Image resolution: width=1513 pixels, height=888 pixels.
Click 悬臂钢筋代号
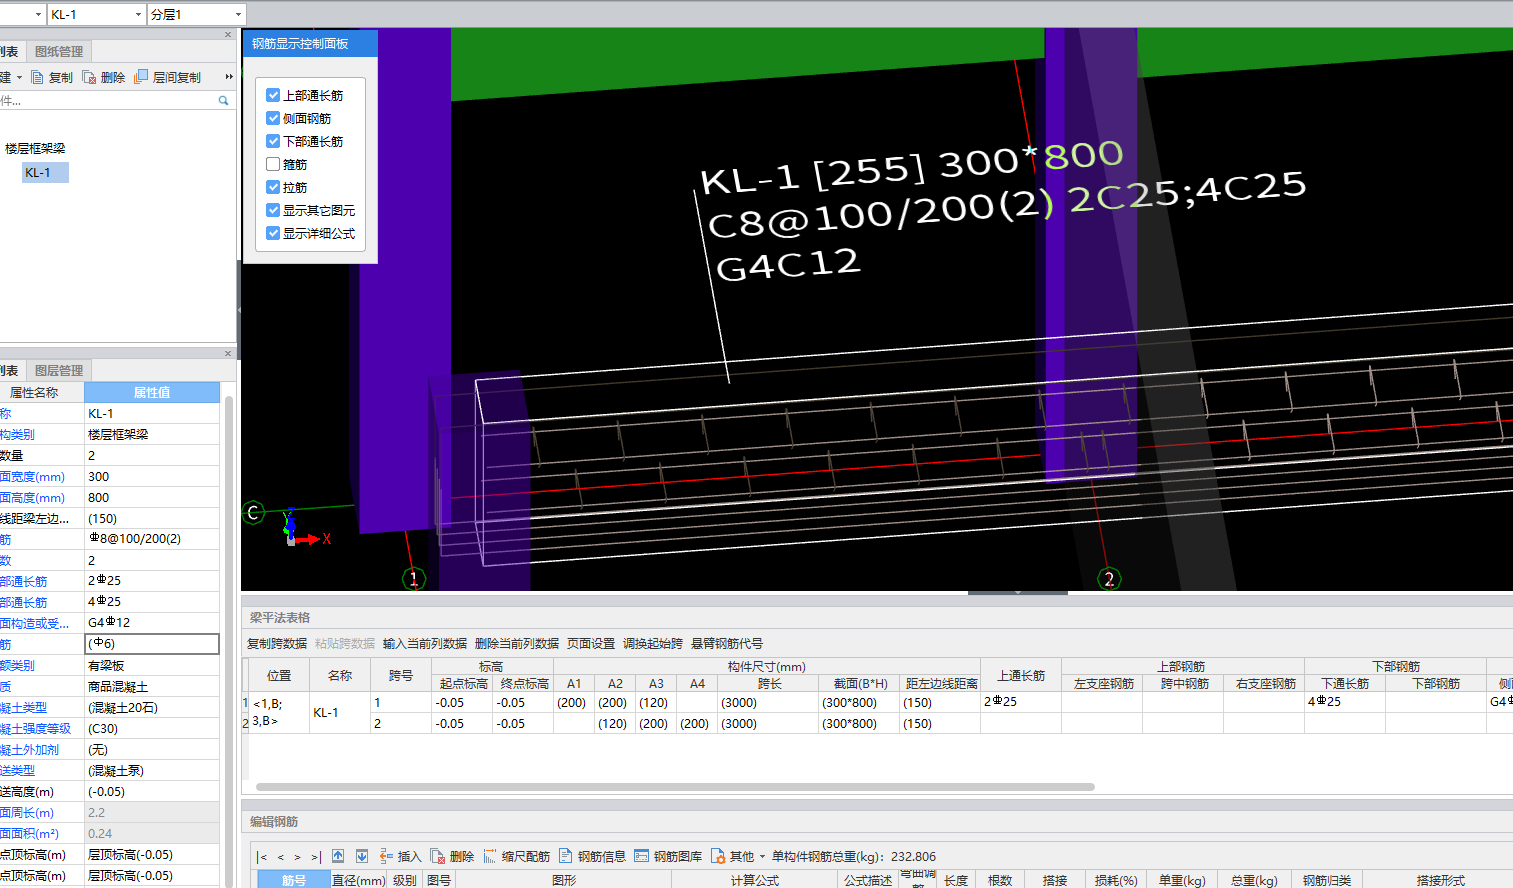727,643
